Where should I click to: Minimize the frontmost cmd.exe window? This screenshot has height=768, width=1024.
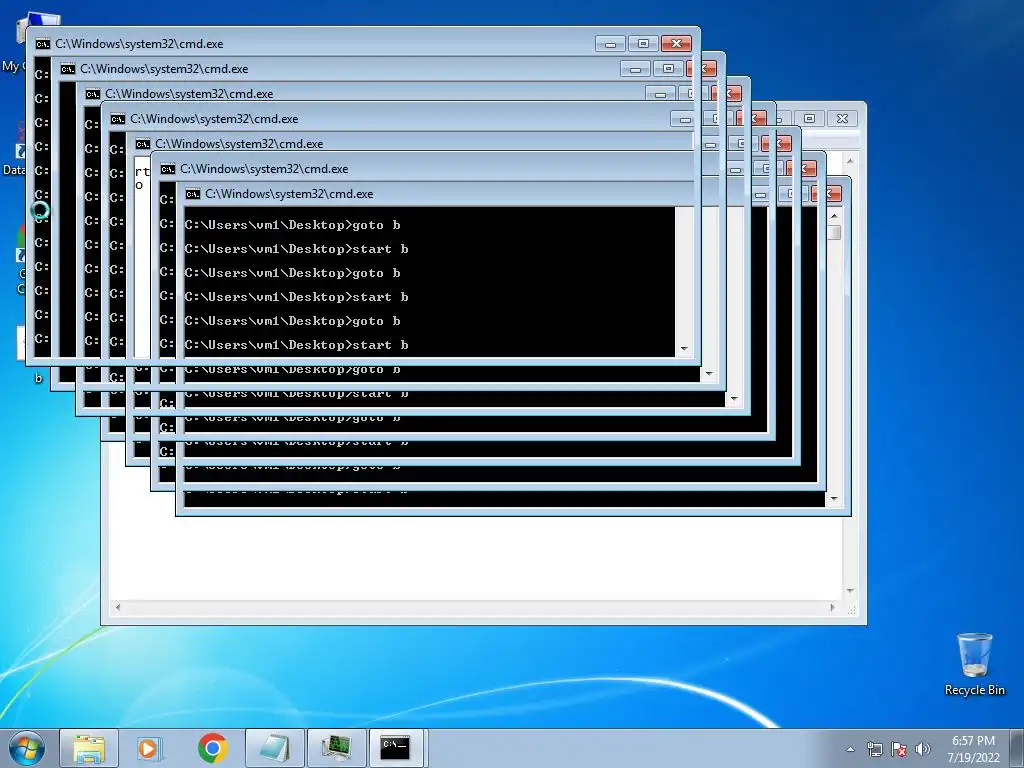[611, 44]
